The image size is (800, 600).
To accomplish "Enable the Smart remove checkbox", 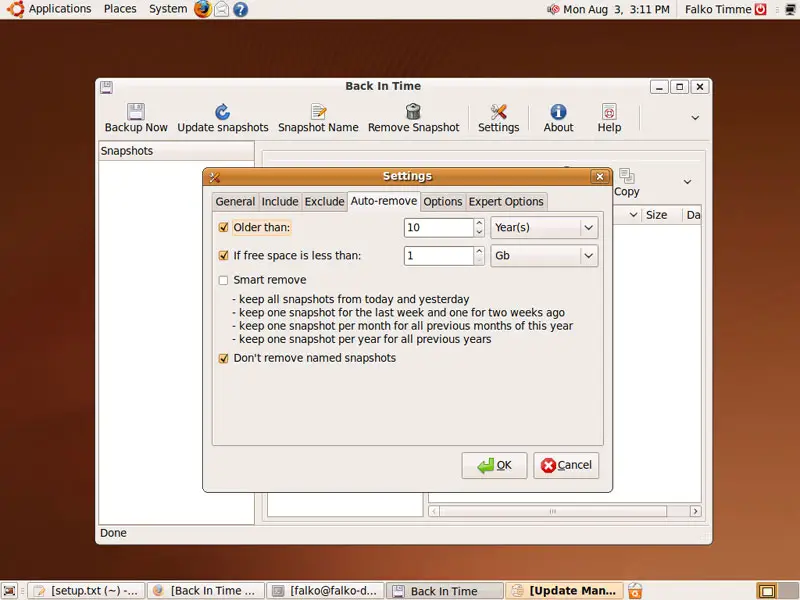I will click(x=223, y=280).
